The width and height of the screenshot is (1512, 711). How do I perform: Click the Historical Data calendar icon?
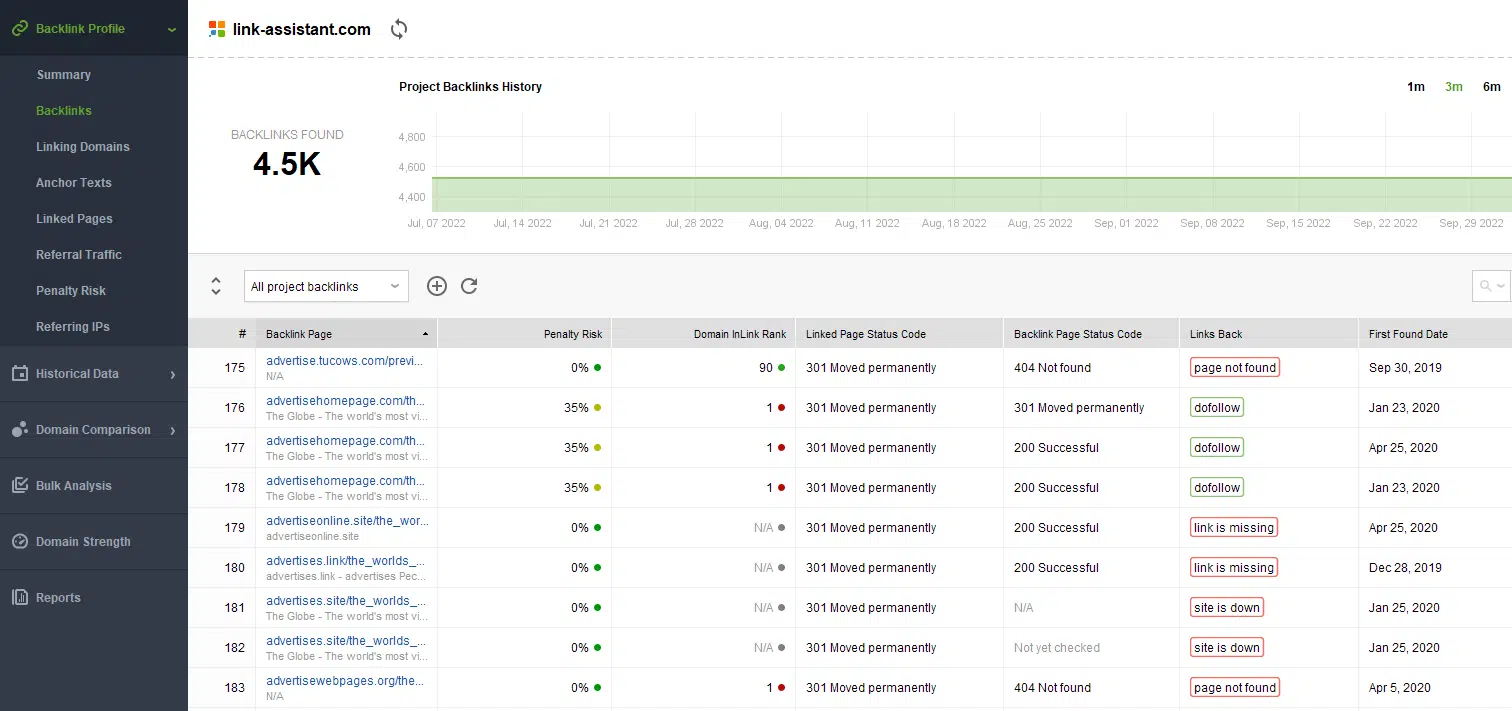coord(19,374)
